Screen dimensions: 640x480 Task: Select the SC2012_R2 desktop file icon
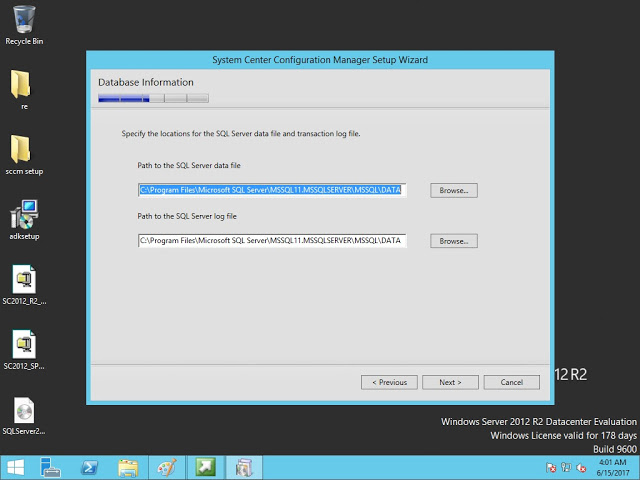pos(24,280)
